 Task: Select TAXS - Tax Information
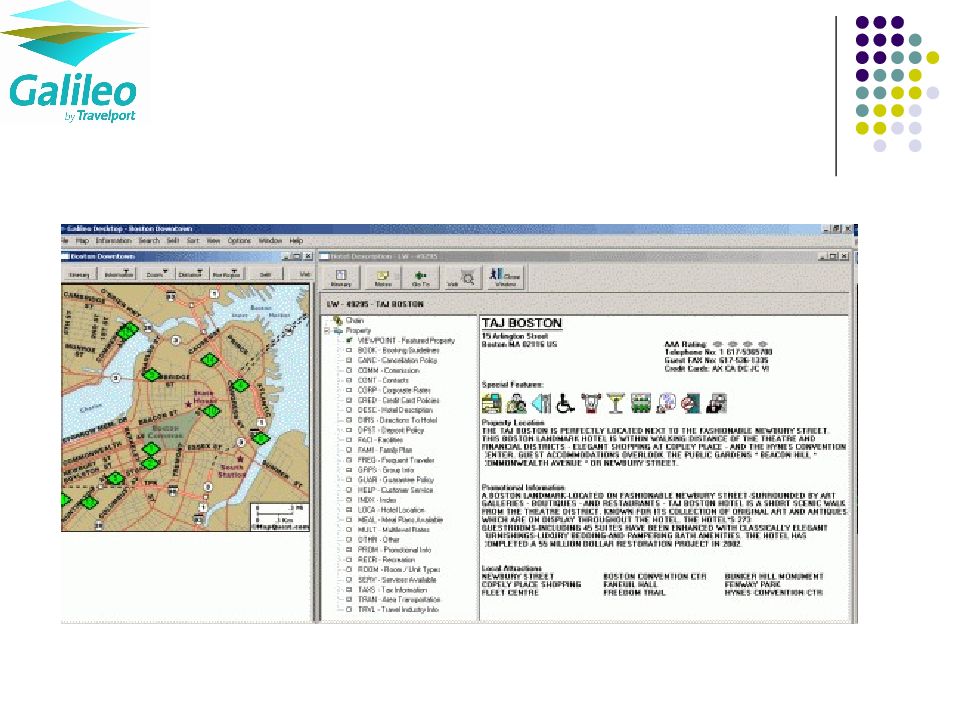(392, 589)
